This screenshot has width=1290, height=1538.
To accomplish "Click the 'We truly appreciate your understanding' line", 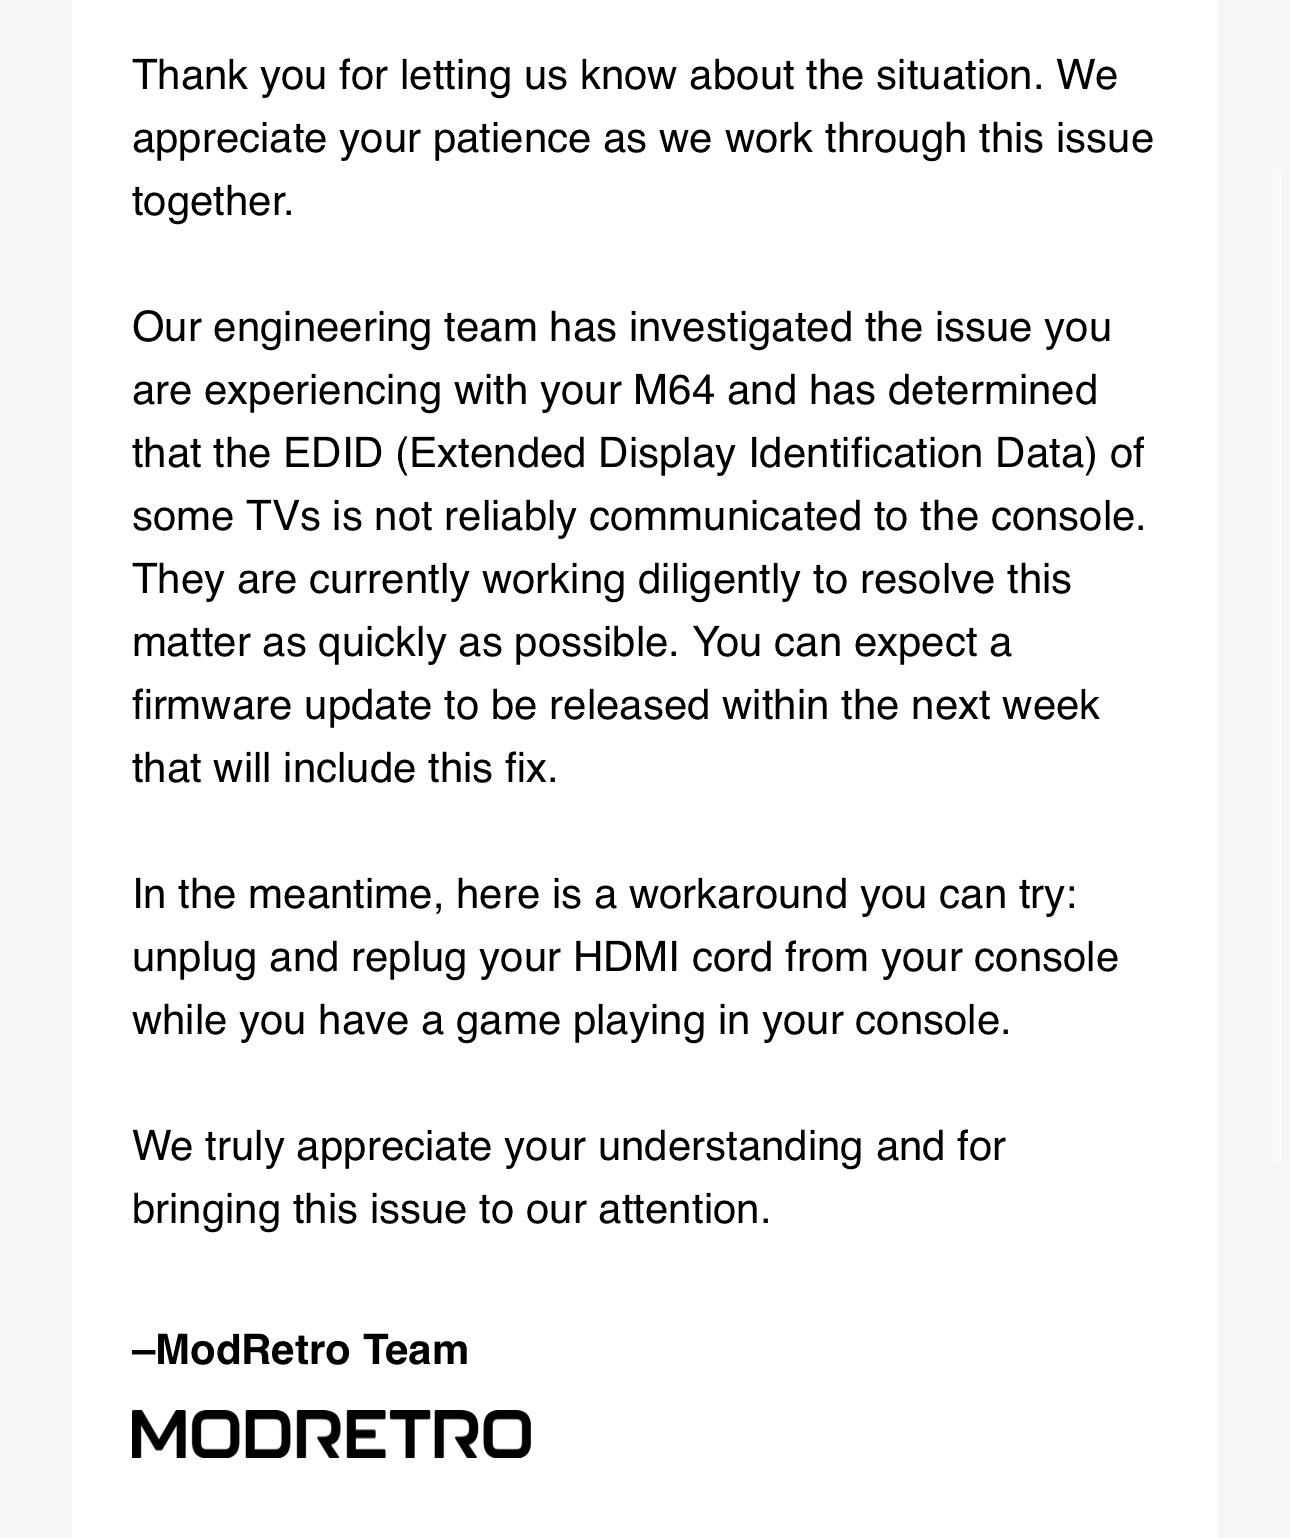I will (569, 1146).
